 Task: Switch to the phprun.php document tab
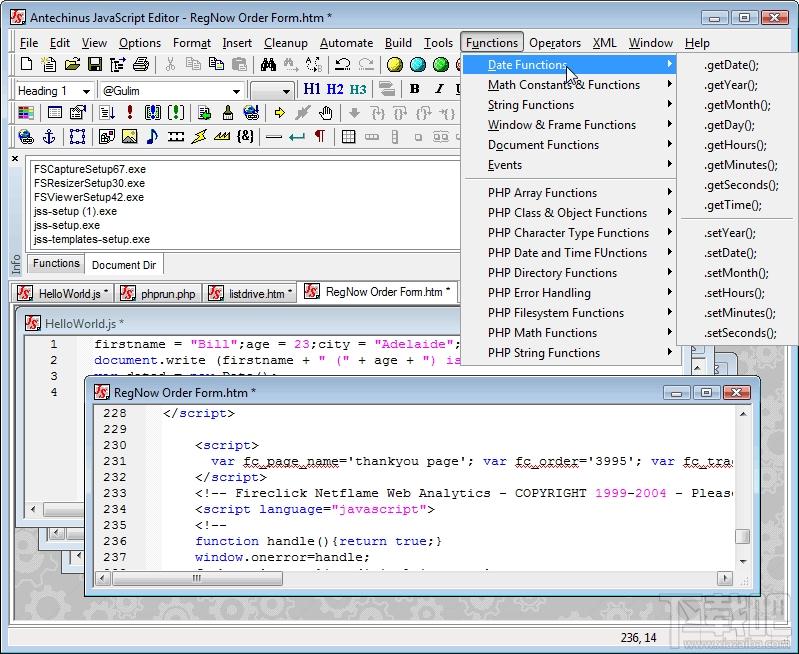click(x=159, y=293)
